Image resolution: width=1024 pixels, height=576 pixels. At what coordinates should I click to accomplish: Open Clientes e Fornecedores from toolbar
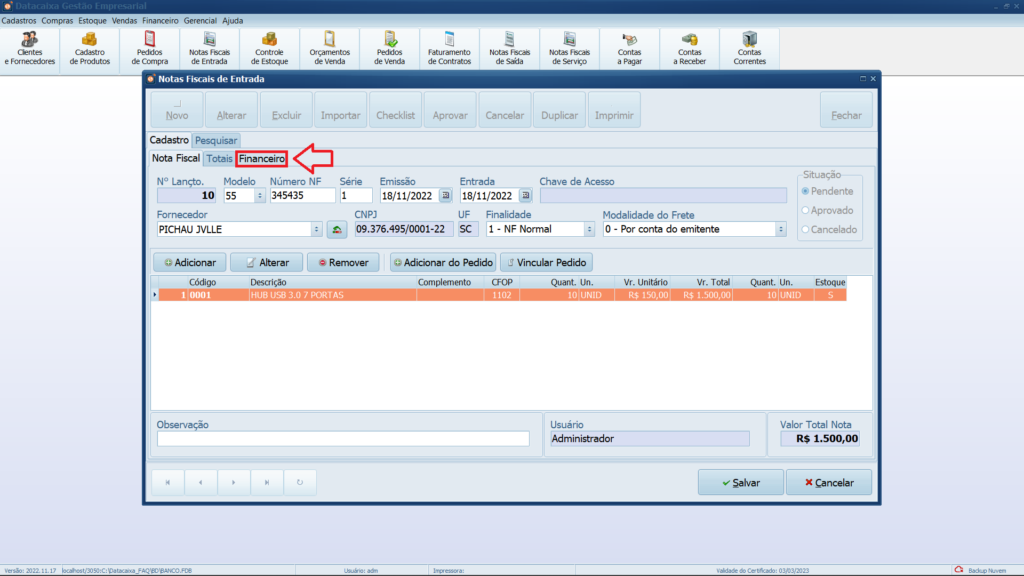[x=30, y=47]
